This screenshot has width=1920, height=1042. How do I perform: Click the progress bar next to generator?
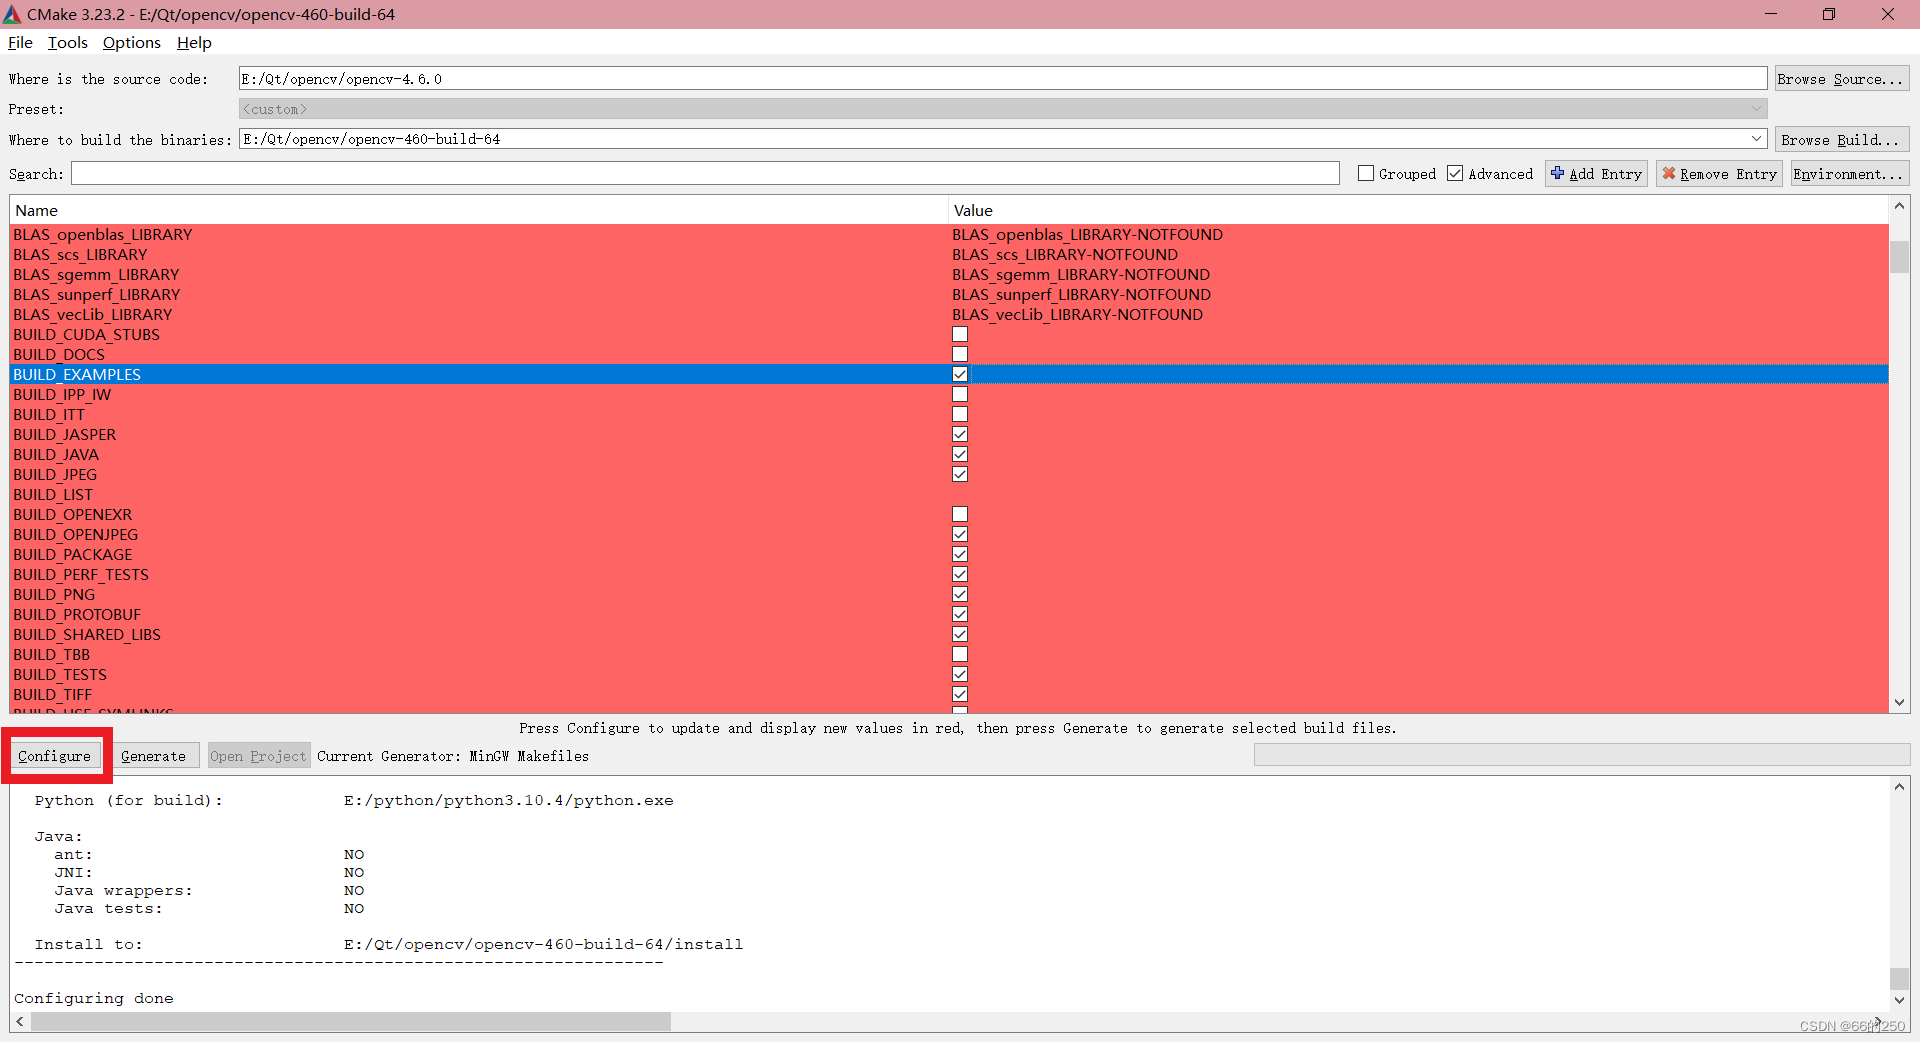tap(1582, 755)
